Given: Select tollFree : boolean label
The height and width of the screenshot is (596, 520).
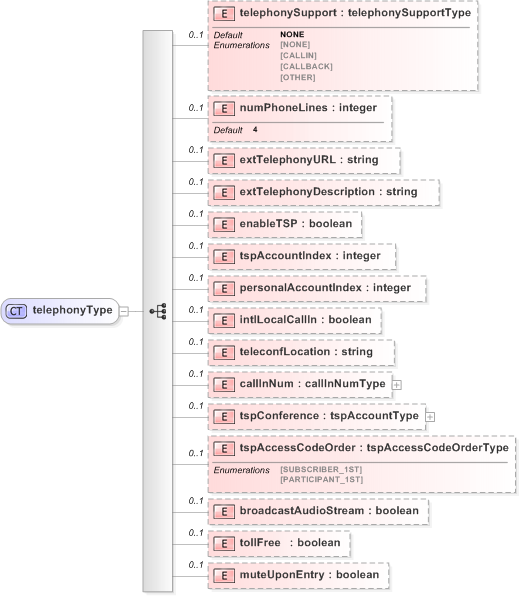Looking at the screenshot, I should 290,542.
